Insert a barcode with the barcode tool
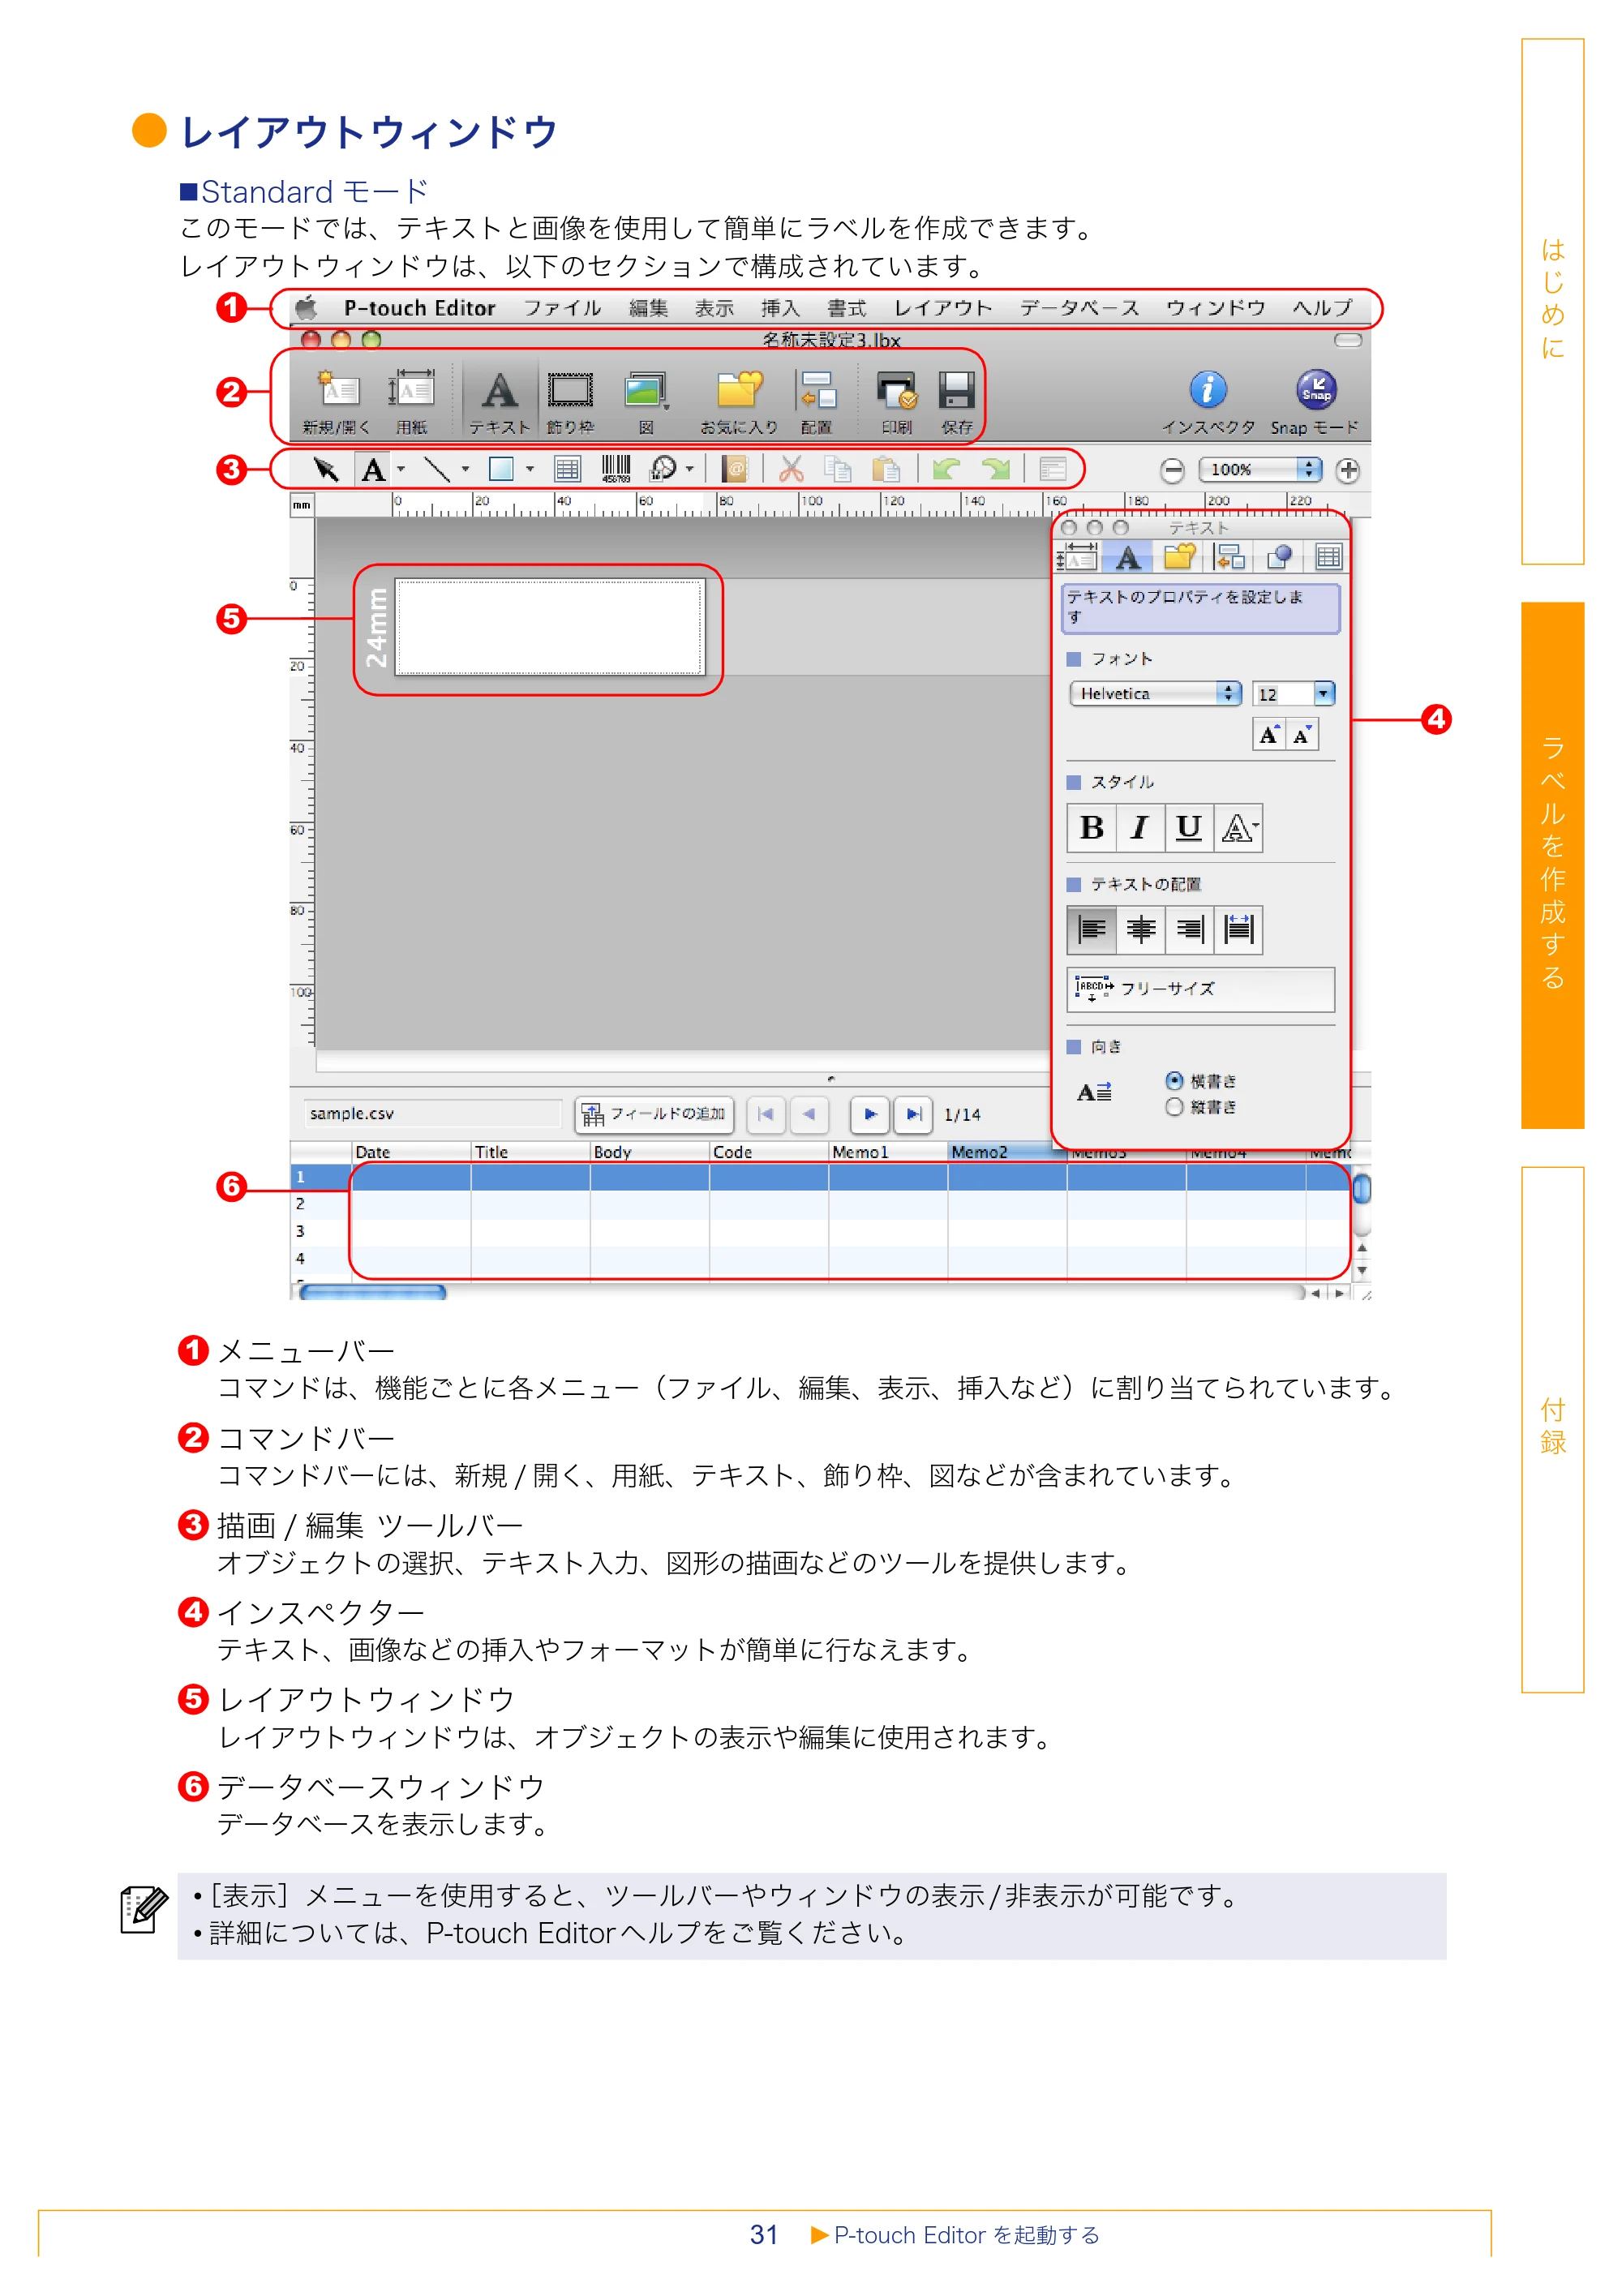 click(616, 469)
